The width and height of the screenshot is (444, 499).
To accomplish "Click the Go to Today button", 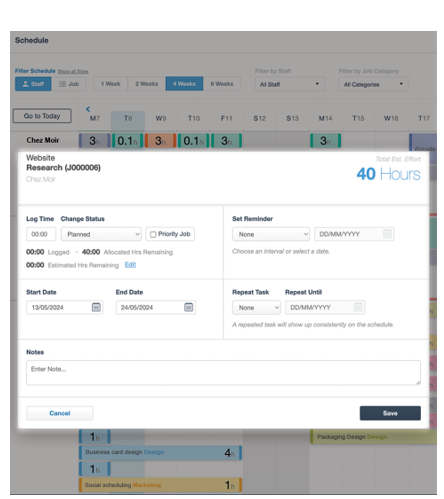I will pyautogui.click(x=42, y=116).
